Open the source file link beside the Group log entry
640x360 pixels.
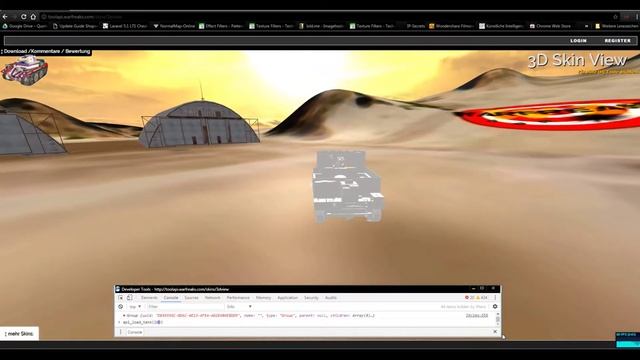(x=477, y=316)
